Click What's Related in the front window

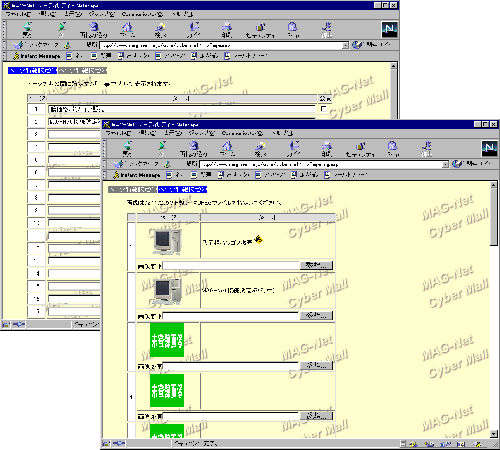471,164
